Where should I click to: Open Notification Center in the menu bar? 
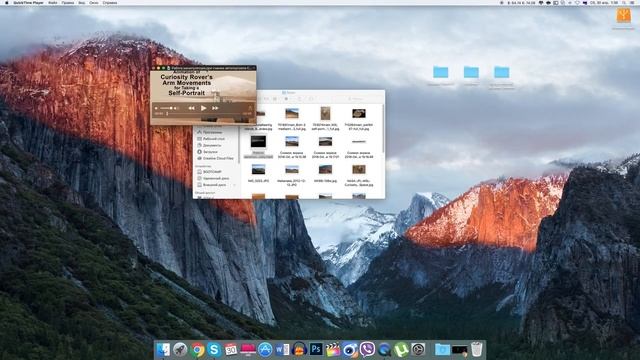[633, 2]
